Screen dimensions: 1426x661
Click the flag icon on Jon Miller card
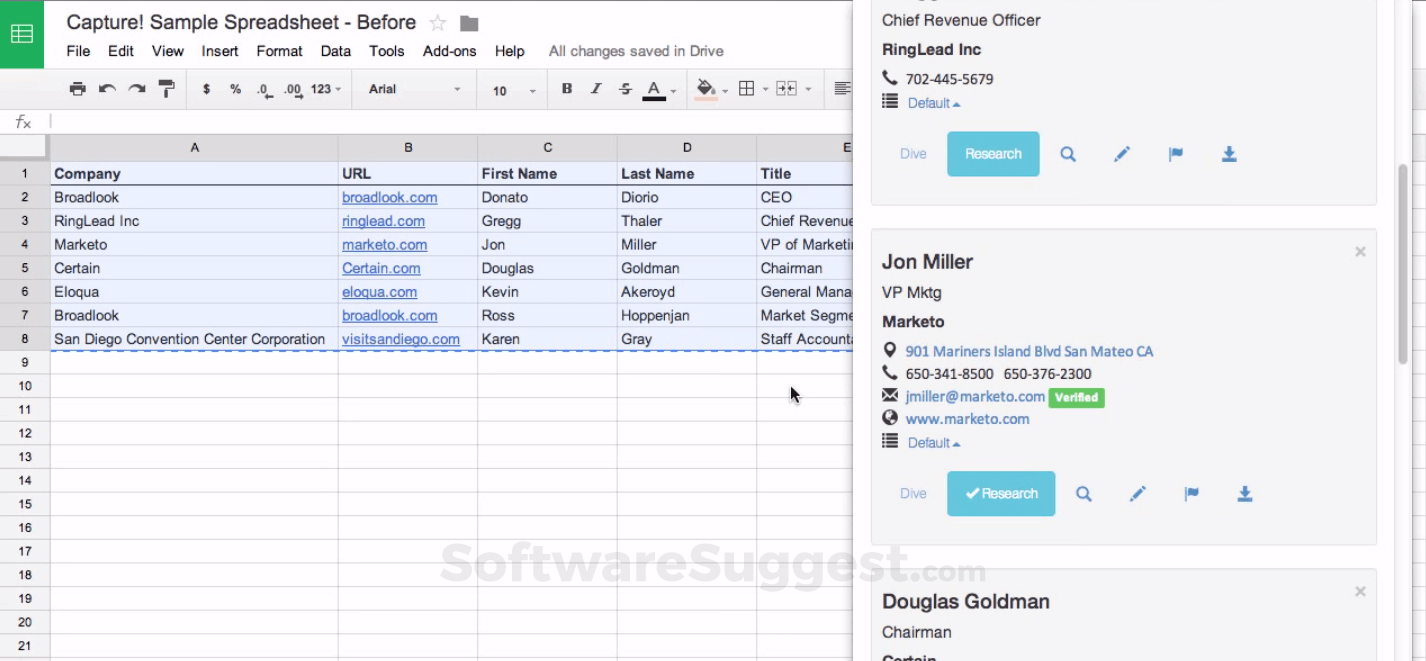(x=1191, y=494)
